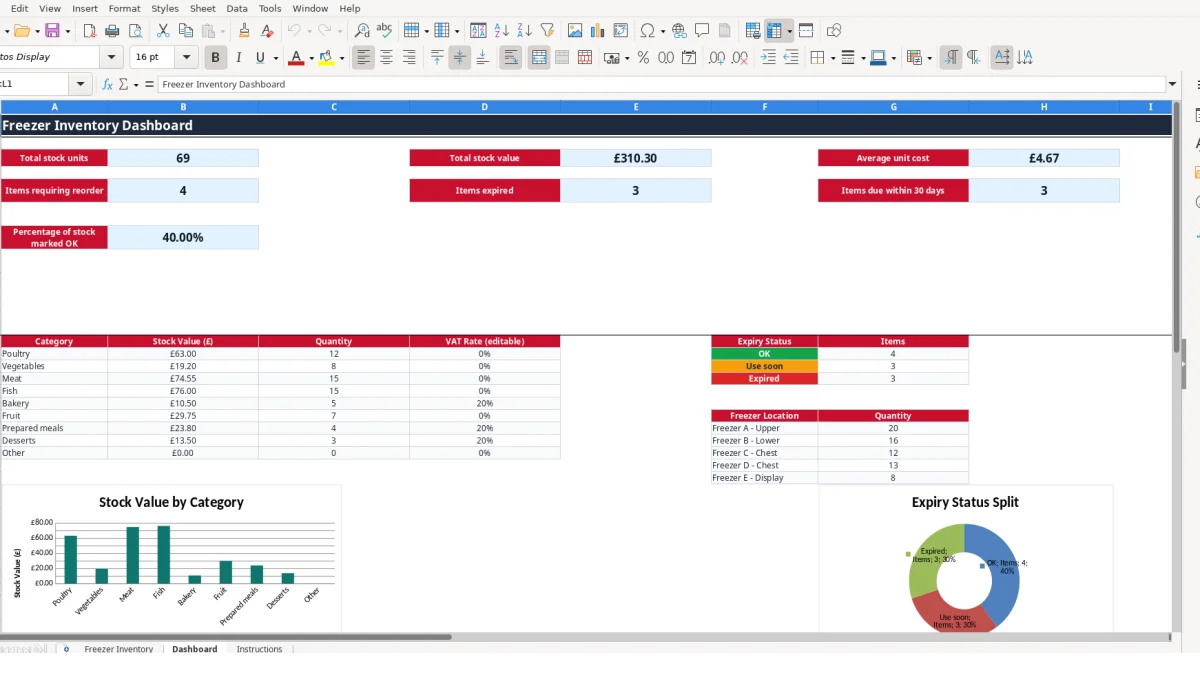
Task: Open the underline style dropdown arrow
Action: click(275, 58)
